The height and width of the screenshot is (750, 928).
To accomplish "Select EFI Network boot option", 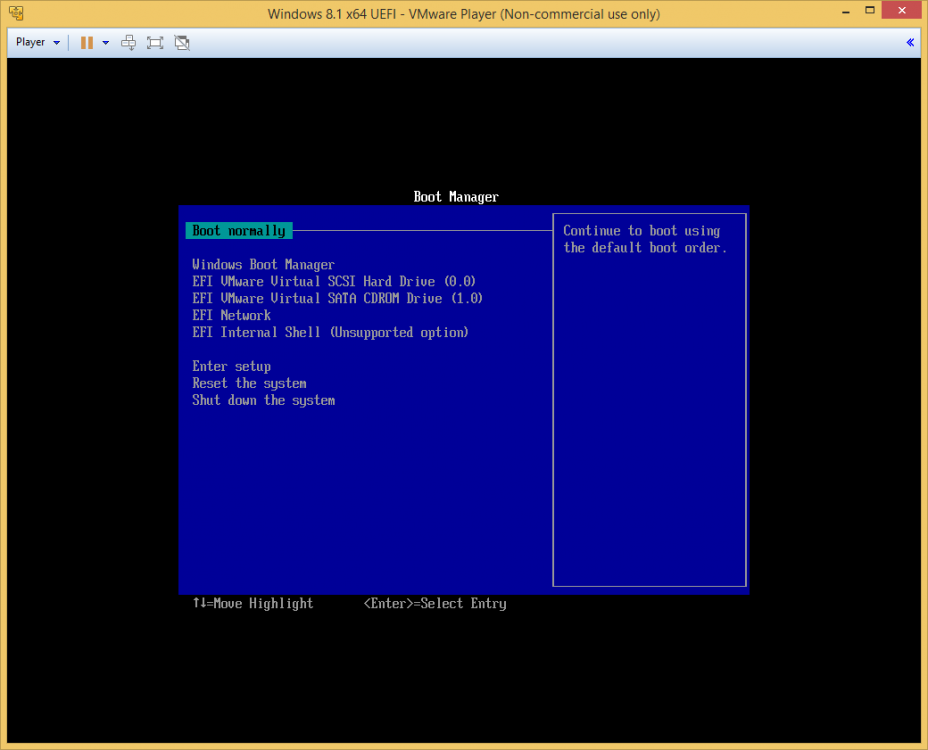I will click(231, 316).
